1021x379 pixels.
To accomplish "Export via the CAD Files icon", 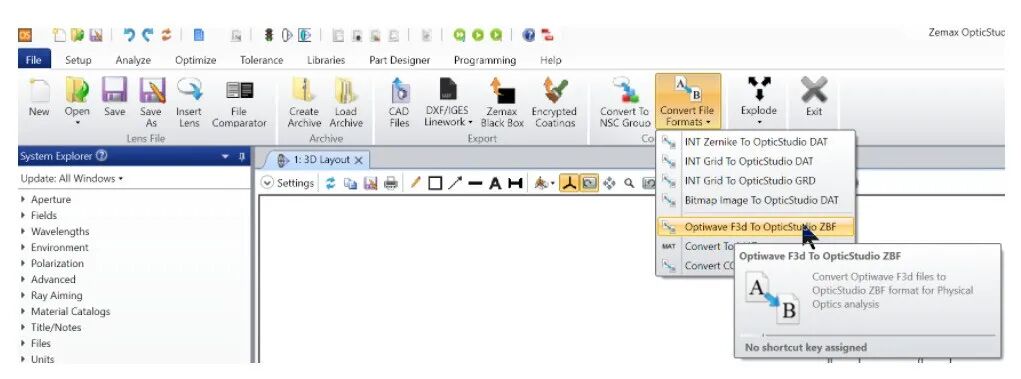I will [x=399, y=103].
